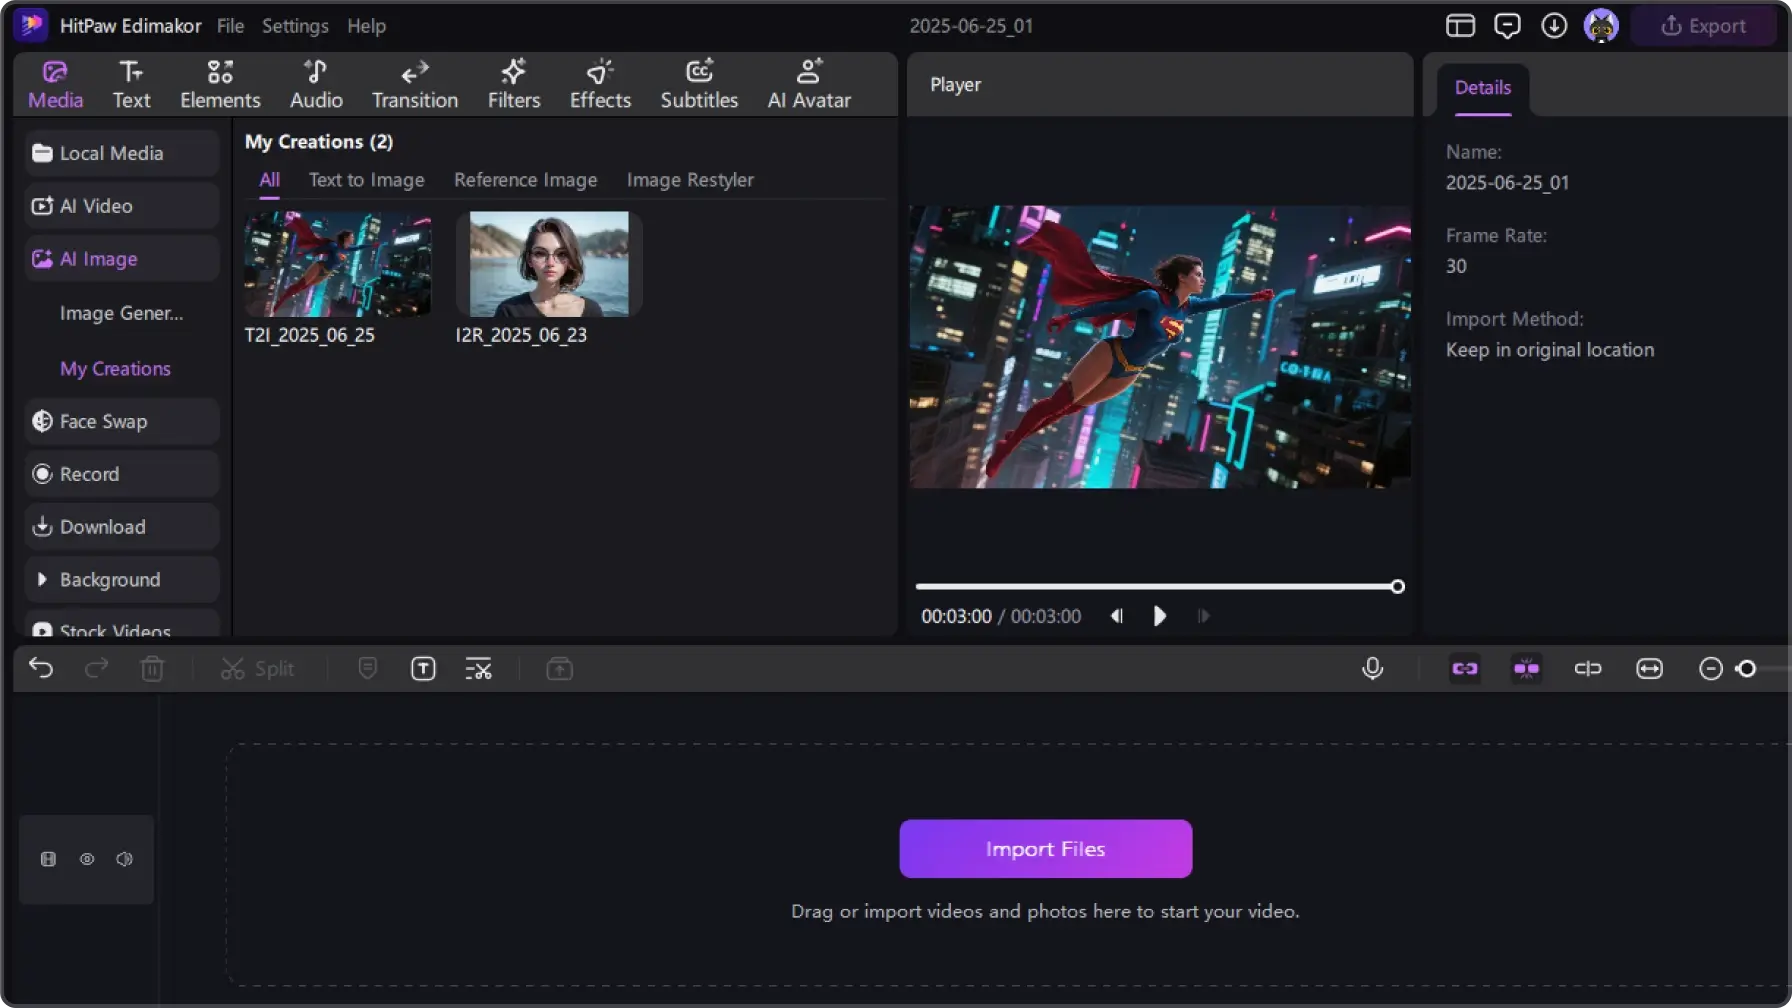Click the Split scissors tool
The height and width of the screenshot is (1008, 1792).
click(257, 669)
